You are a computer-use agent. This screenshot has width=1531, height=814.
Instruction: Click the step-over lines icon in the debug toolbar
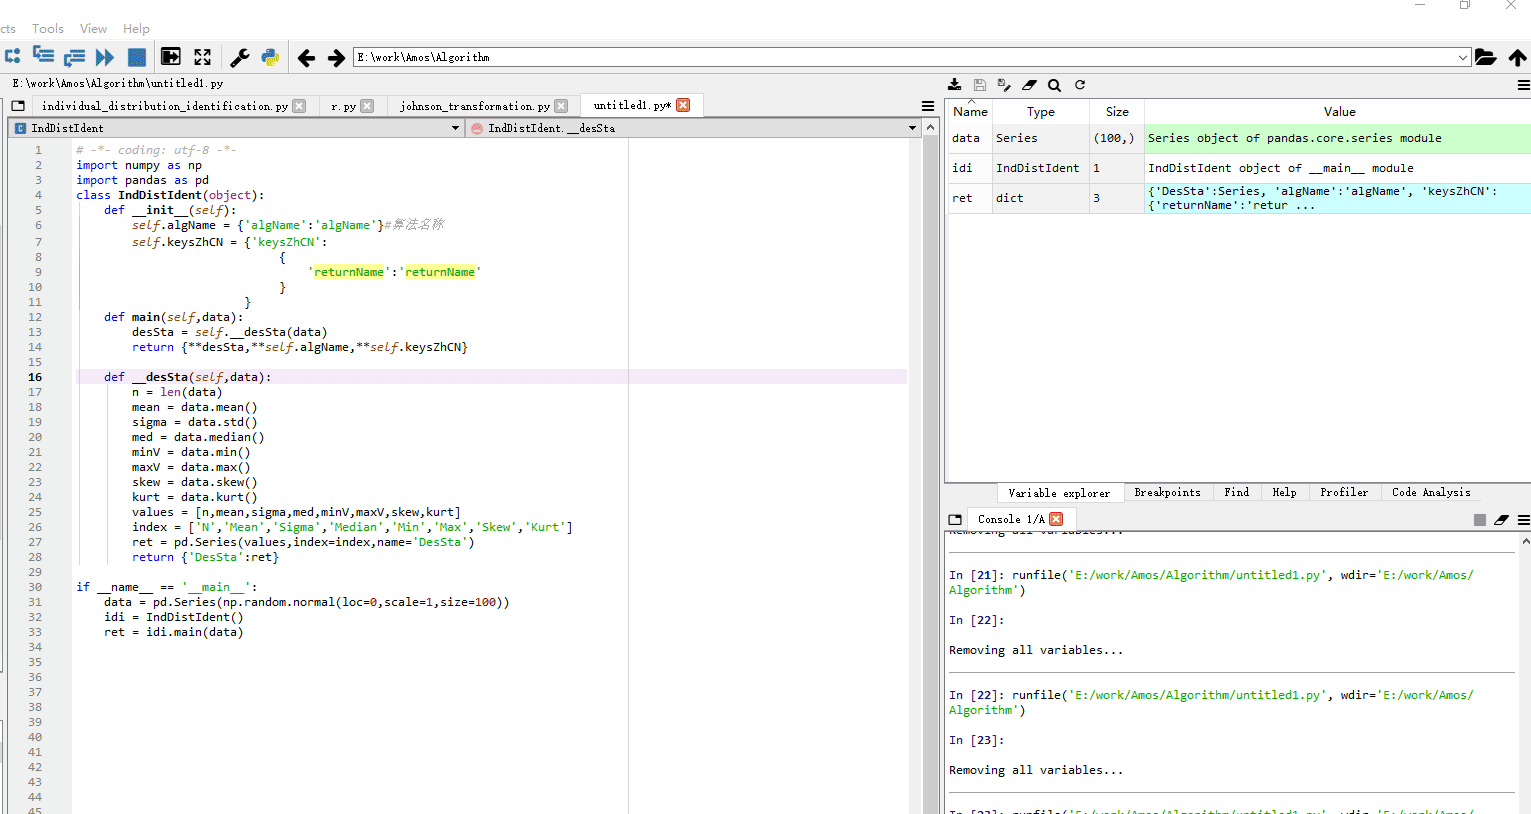coord(43,56)
